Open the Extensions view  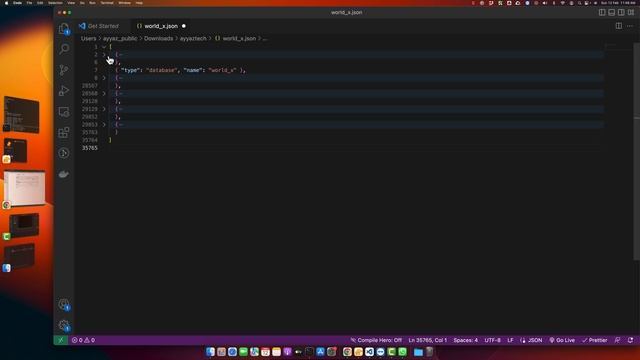[64, 132]
